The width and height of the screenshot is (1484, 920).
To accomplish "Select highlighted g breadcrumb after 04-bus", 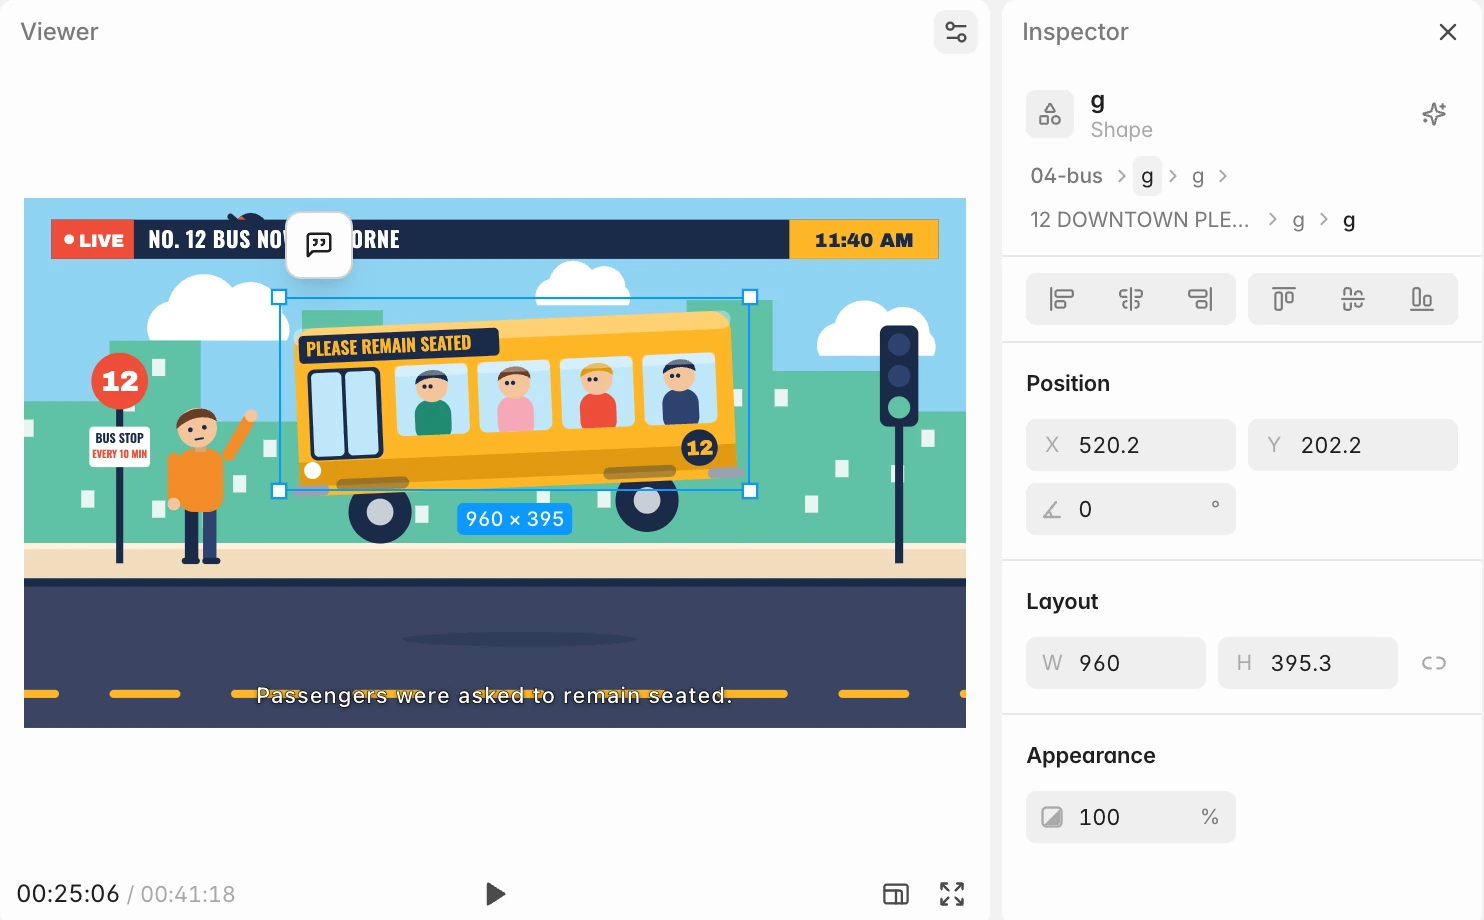I will point(1147,176).
